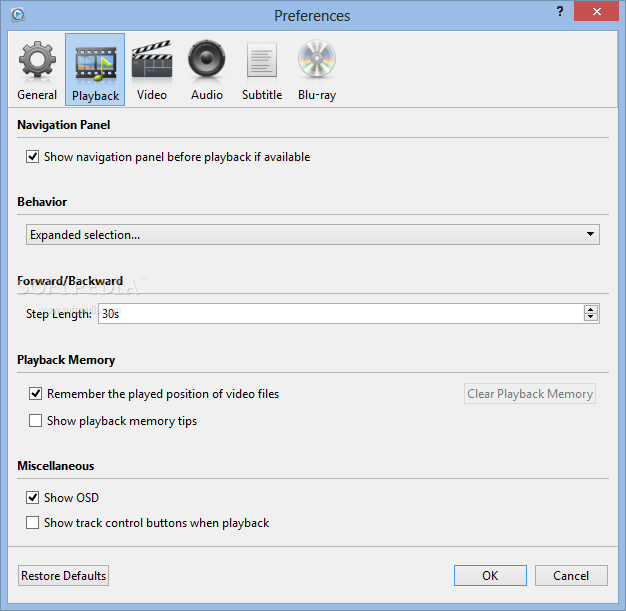Confirm preferences with OK button
This screenshot has height=611, width=626.
490,575
